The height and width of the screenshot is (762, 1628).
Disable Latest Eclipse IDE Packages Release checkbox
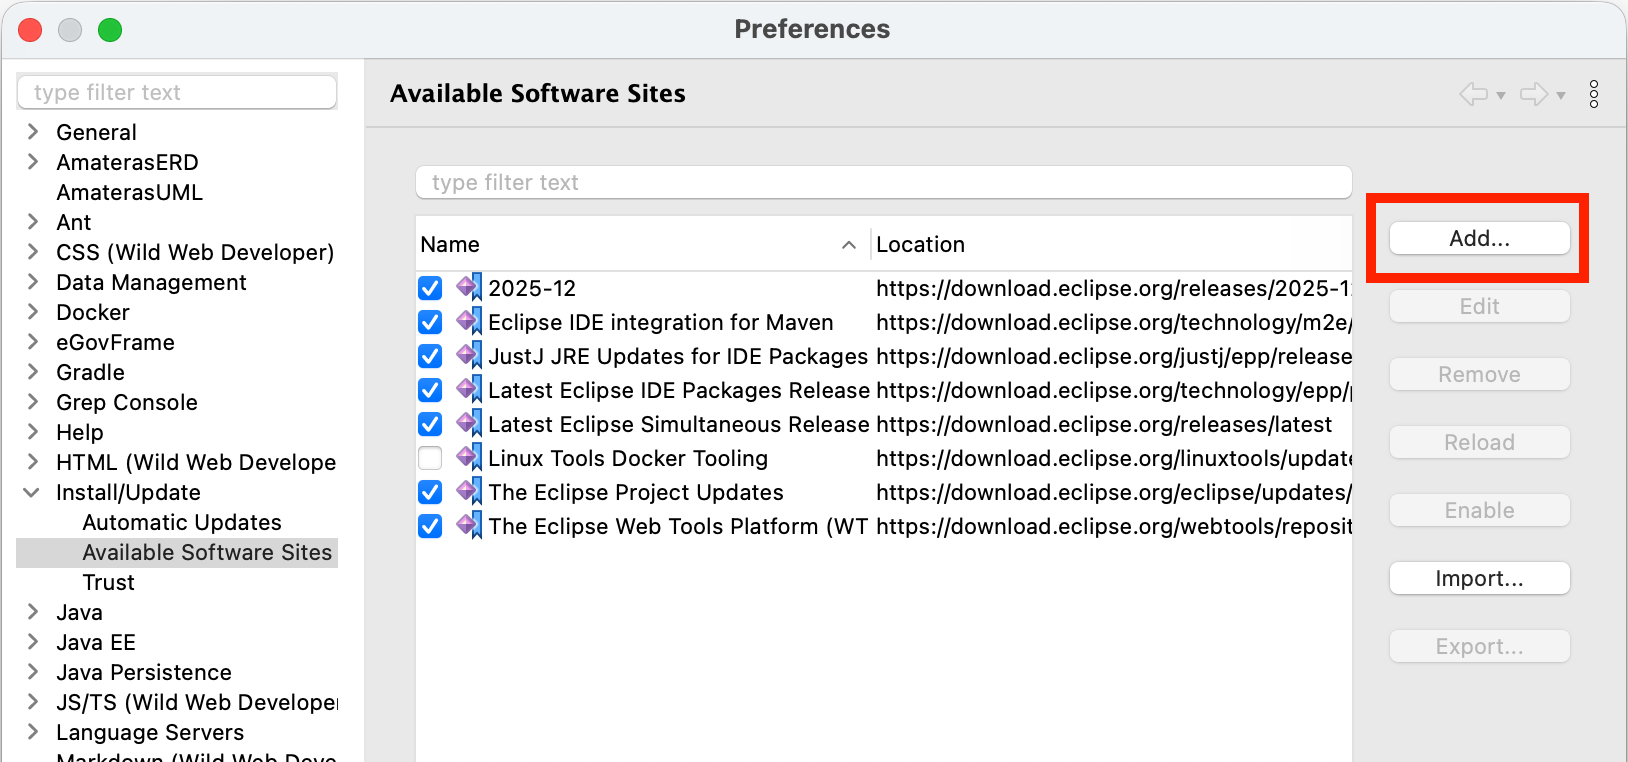[430, 390]
